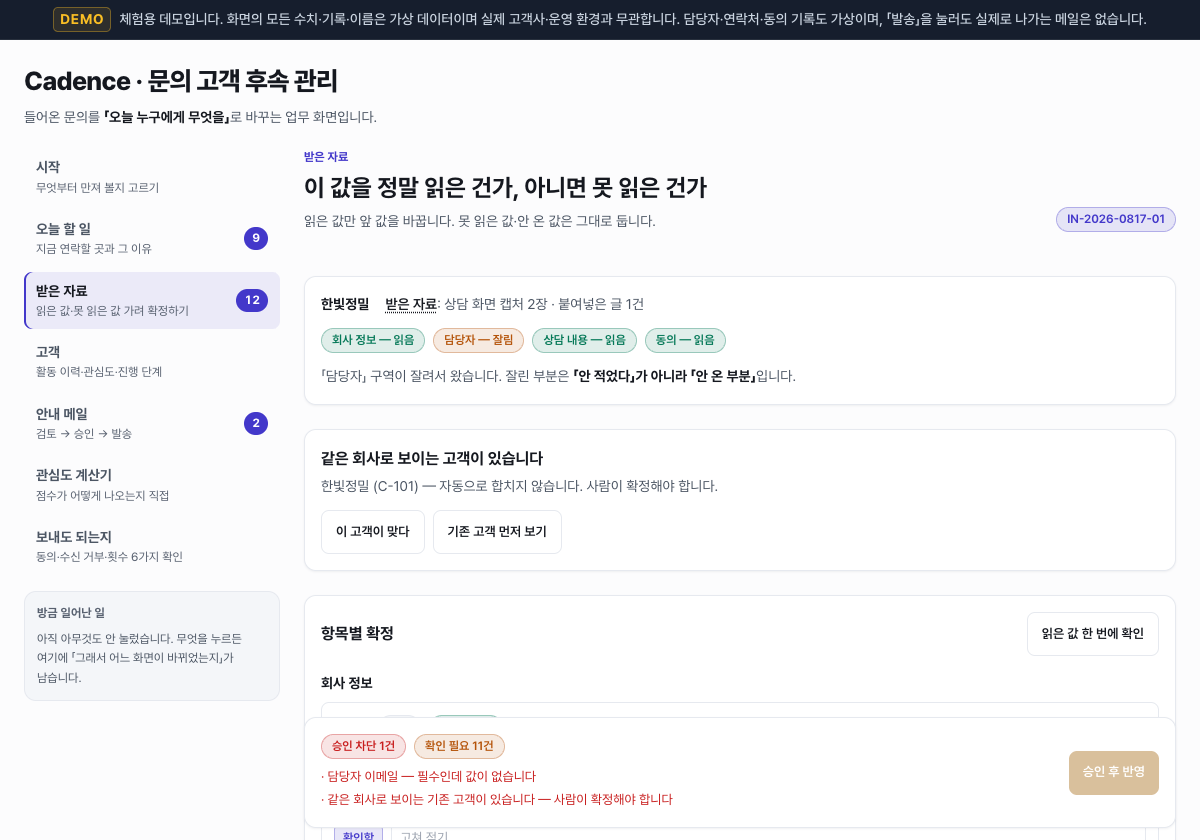This screenshot has width=1200, height=840.
Task: Click the 회사 정보 — 읽음 chip
Action: point(373,340)
